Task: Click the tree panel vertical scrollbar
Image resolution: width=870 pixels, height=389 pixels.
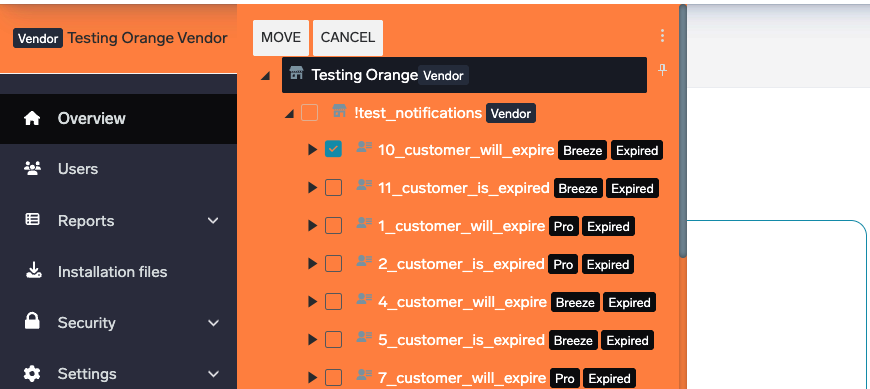Action: (683, 131)
